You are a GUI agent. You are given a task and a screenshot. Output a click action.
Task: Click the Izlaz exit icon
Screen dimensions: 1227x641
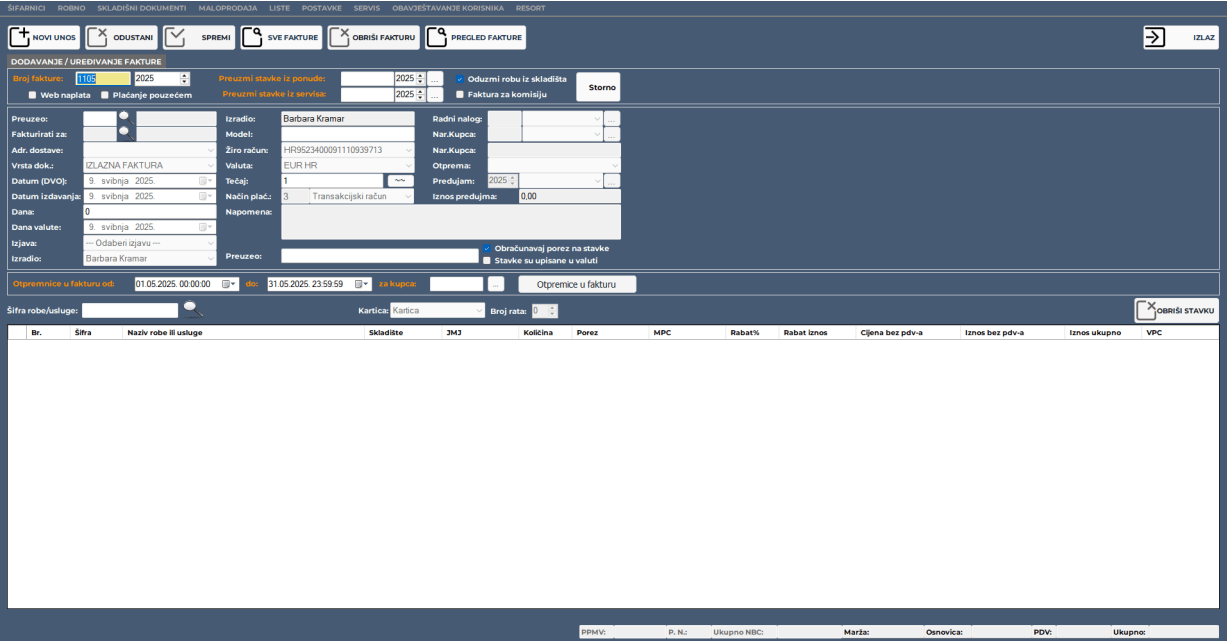[1156, 37]
